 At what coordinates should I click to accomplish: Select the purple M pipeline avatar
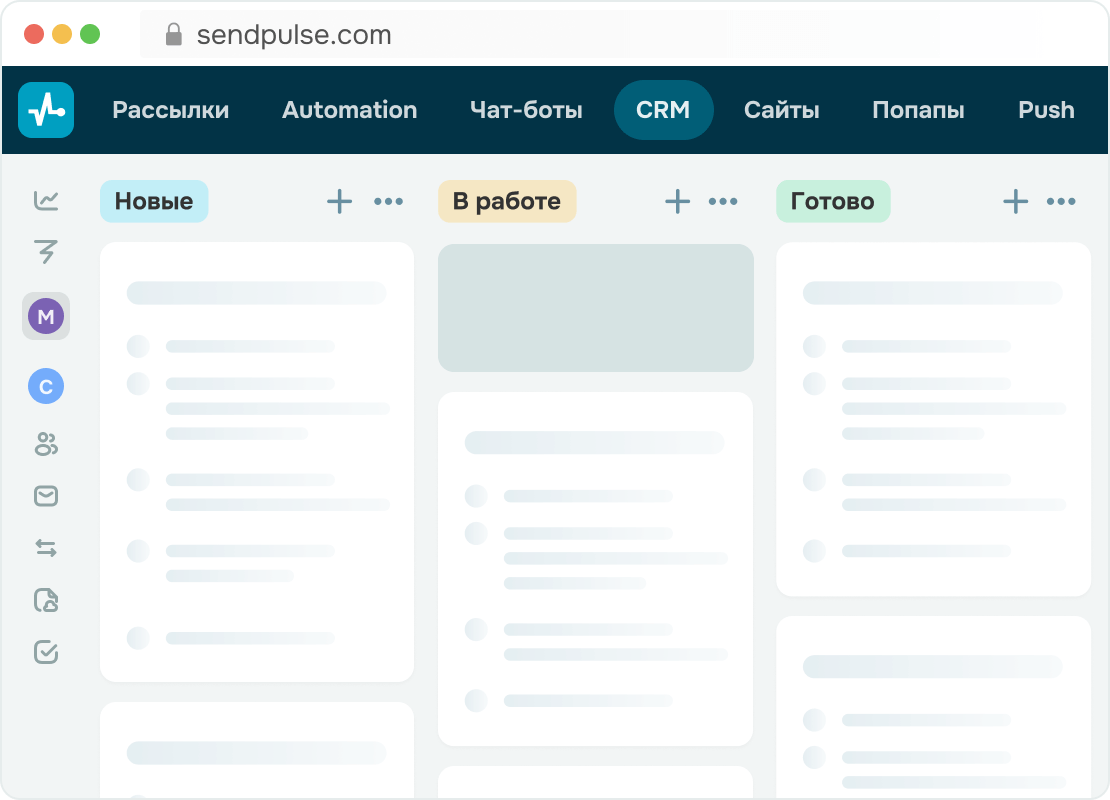pos(46,316)
